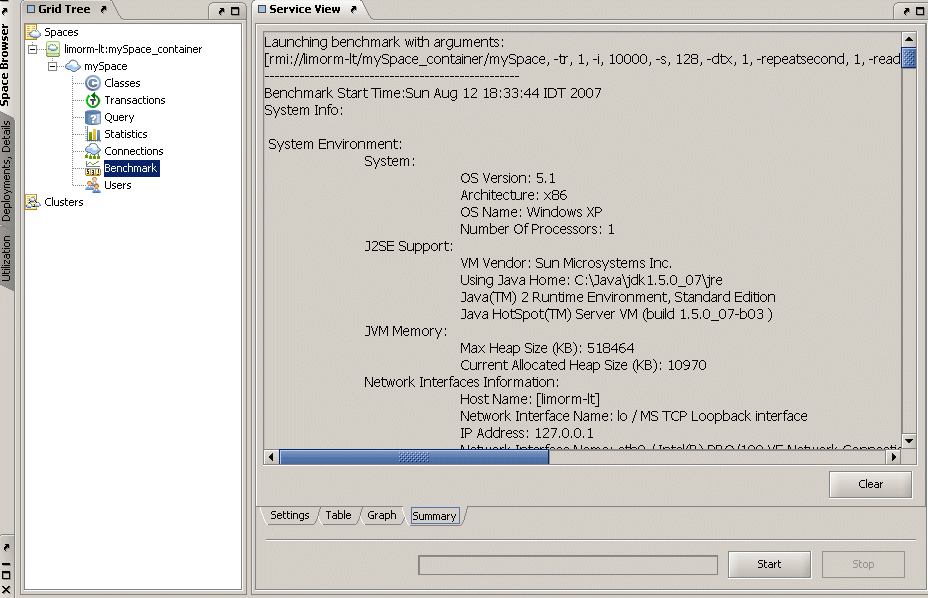Click the disabled Stop button
928x598 pixels.
[863, 564]
